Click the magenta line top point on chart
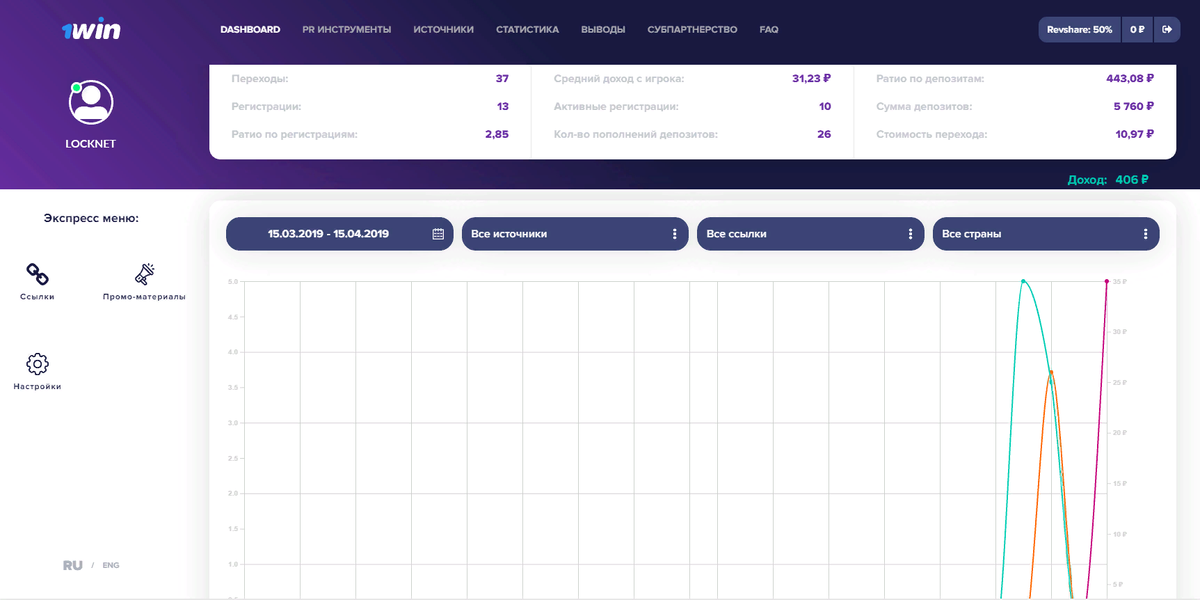This screenshot has width=1200, height=600. pos(1106,281)
